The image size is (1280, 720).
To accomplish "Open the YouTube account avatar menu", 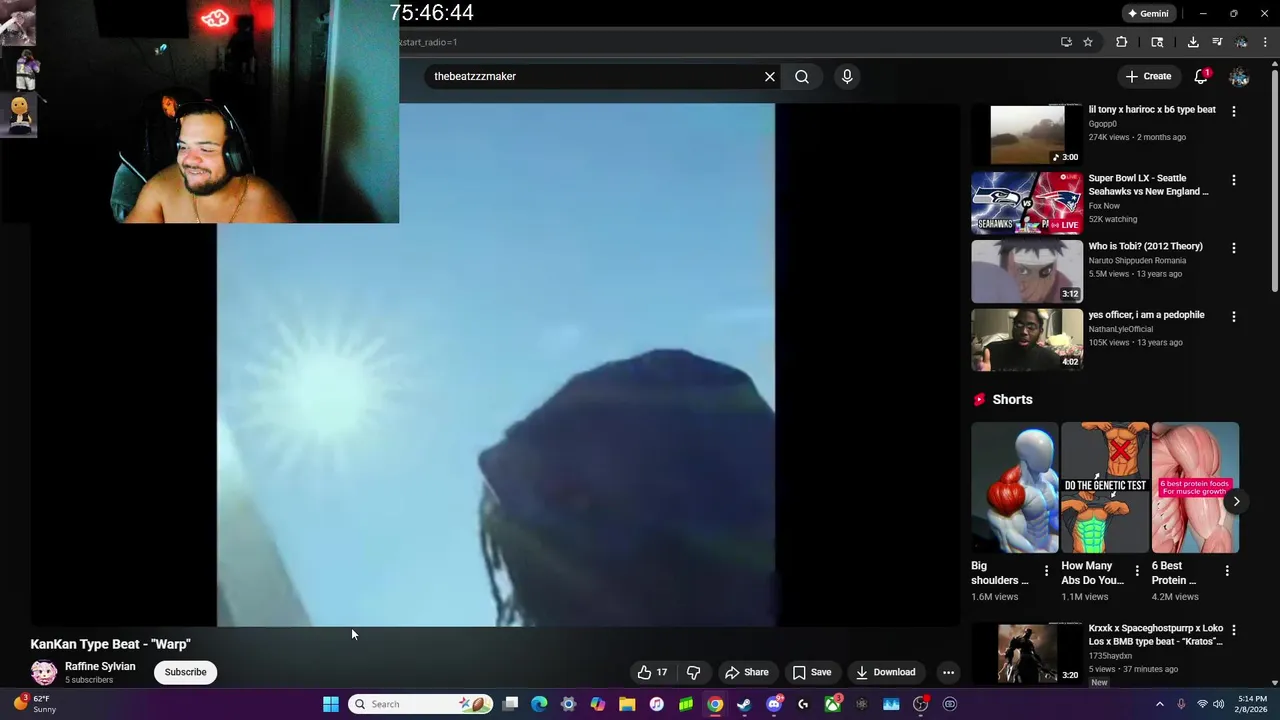I will (1239, 76).
